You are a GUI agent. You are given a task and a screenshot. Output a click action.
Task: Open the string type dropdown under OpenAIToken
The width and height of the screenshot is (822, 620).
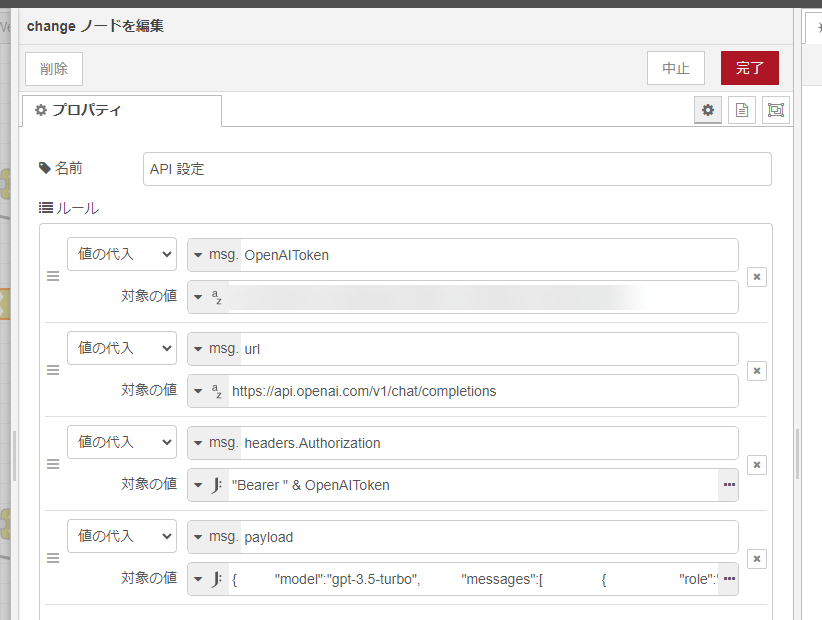[x=209, y=296]
